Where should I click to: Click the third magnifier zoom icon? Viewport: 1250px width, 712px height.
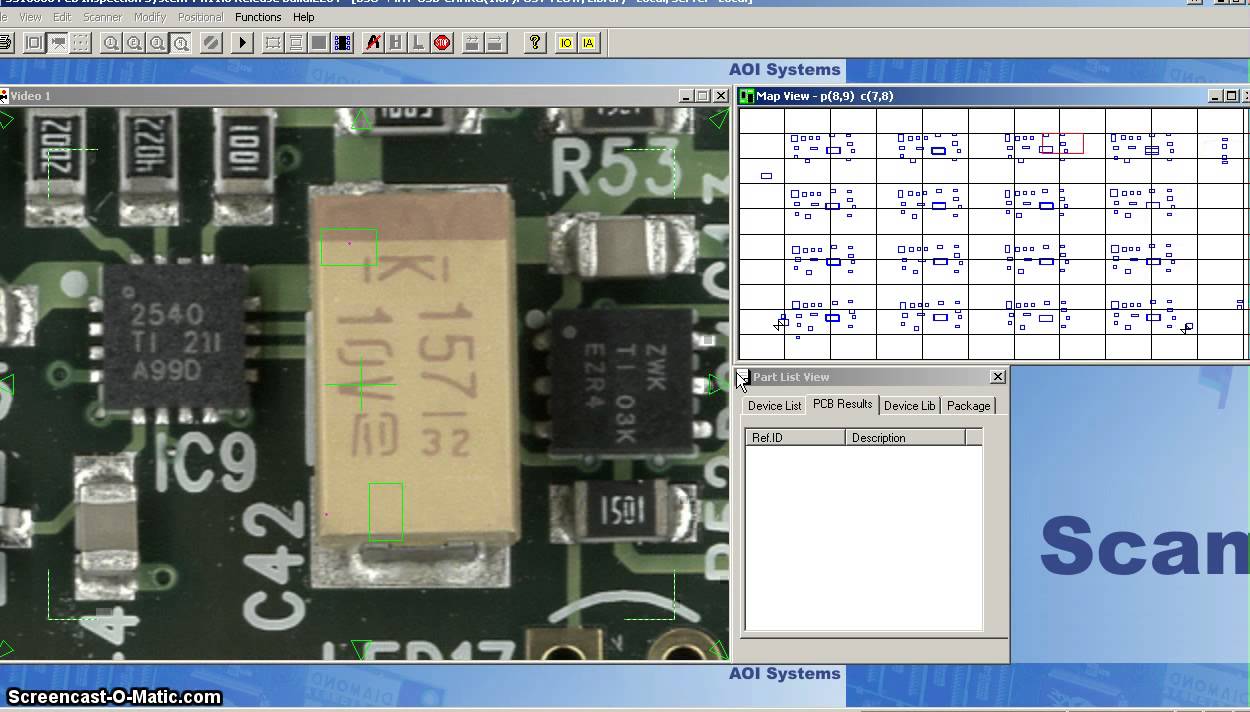click(157, 43)
